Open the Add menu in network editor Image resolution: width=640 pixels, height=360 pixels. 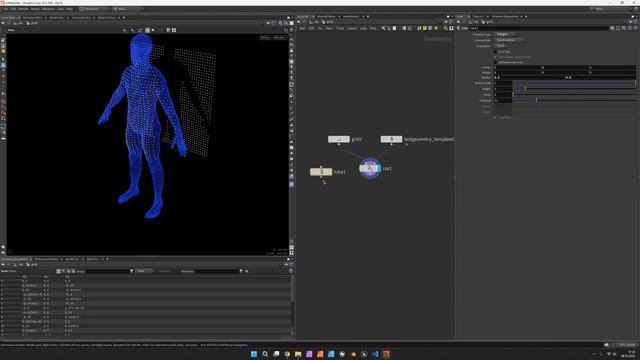point(302,28)
